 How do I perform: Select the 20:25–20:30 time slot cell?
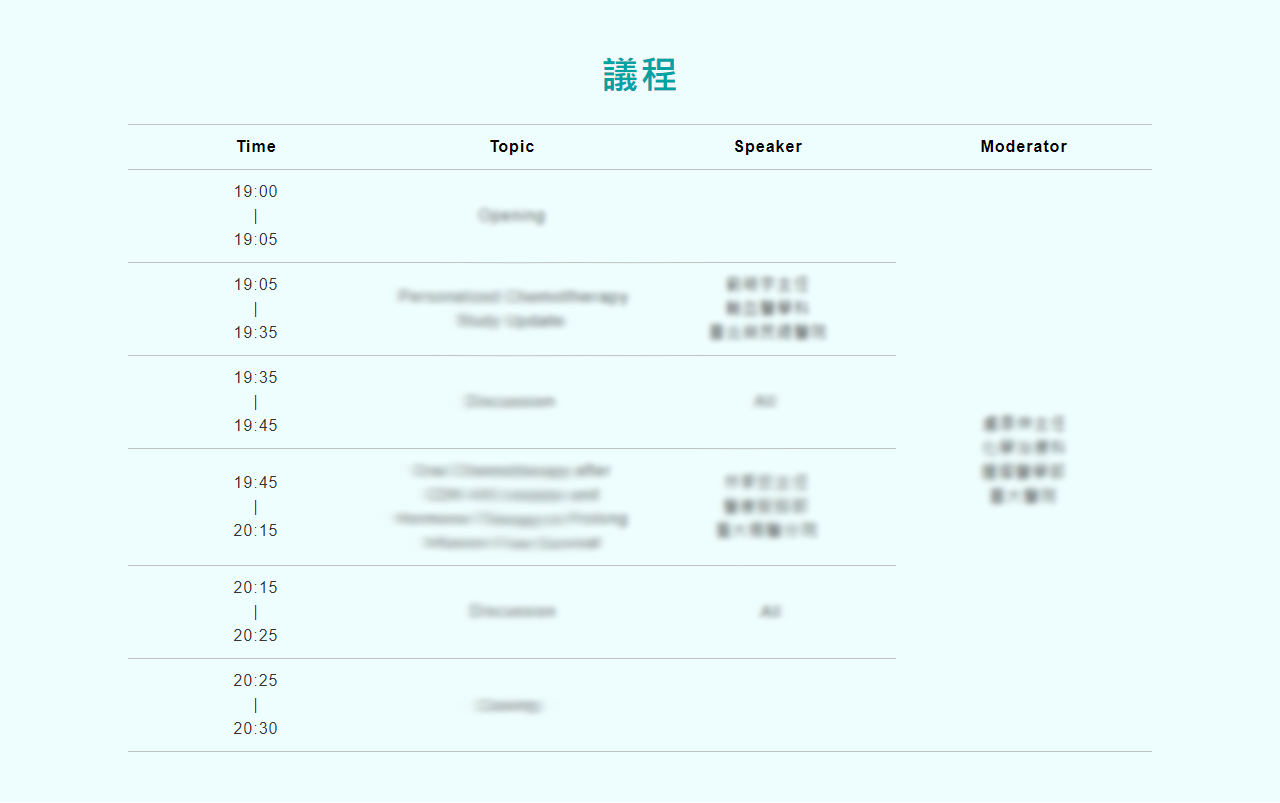(256, 704)
